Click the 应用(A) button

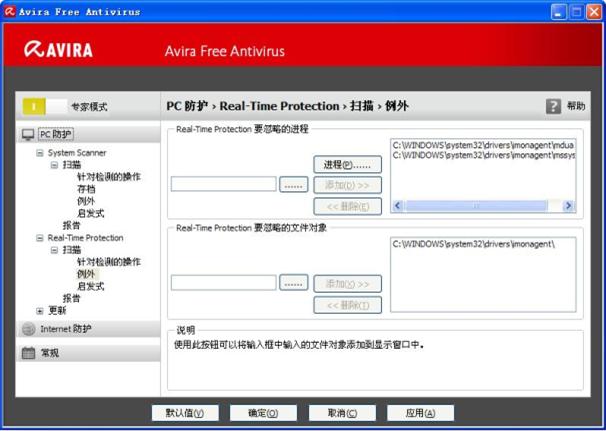coord(420,413)
